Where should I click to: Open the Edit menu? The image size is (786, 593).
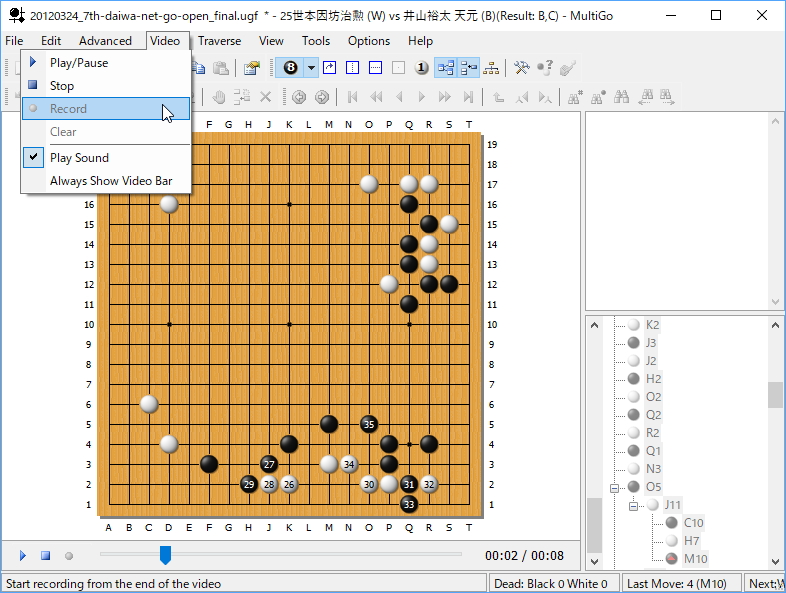[x=51, y=41]
